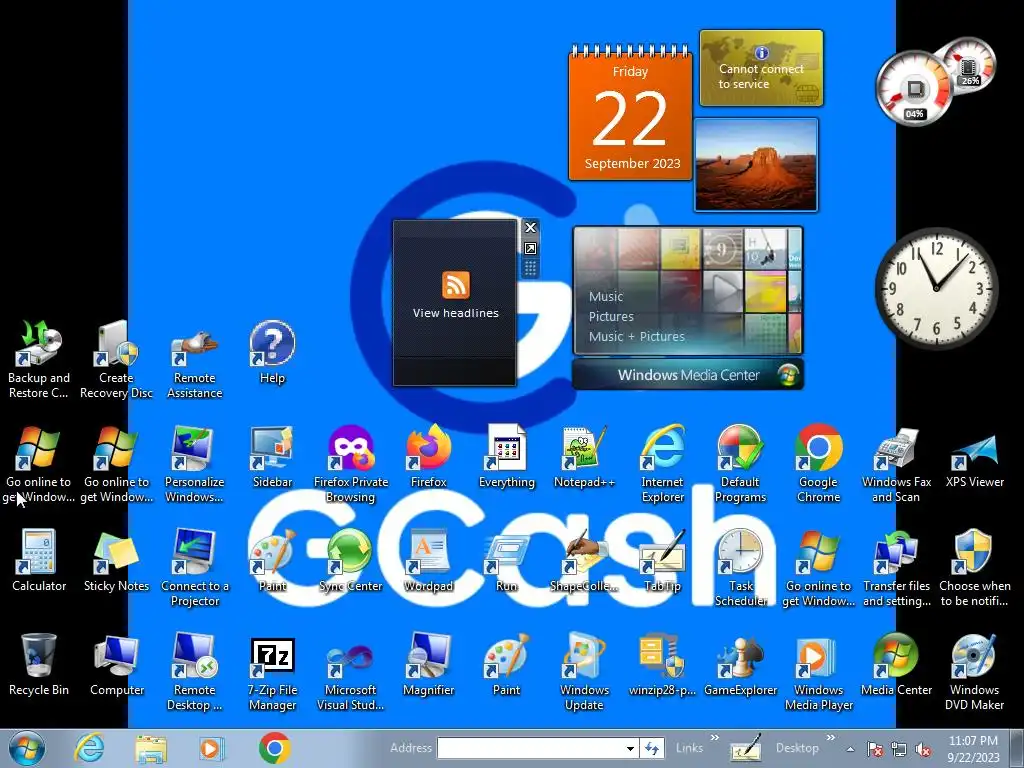Click the CPU meter gadget
The height and width of the screenshot is (768, 1024).
[916, 89]
